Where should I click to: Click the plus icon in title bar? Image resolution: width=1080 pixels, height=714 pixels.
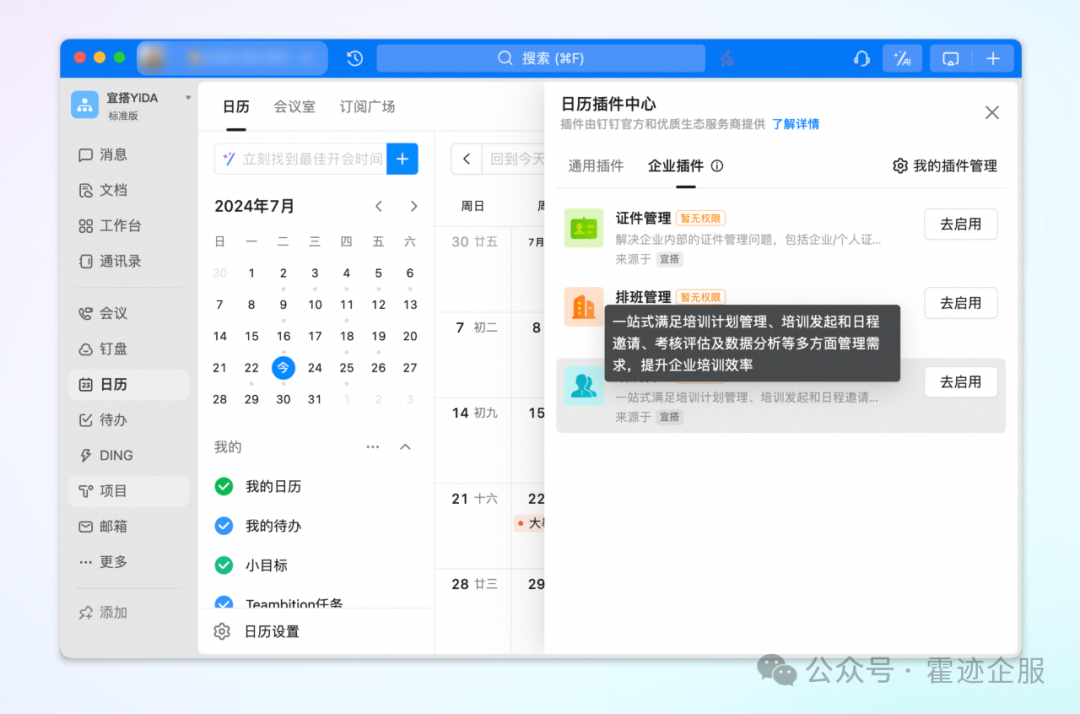pos(993,59)
